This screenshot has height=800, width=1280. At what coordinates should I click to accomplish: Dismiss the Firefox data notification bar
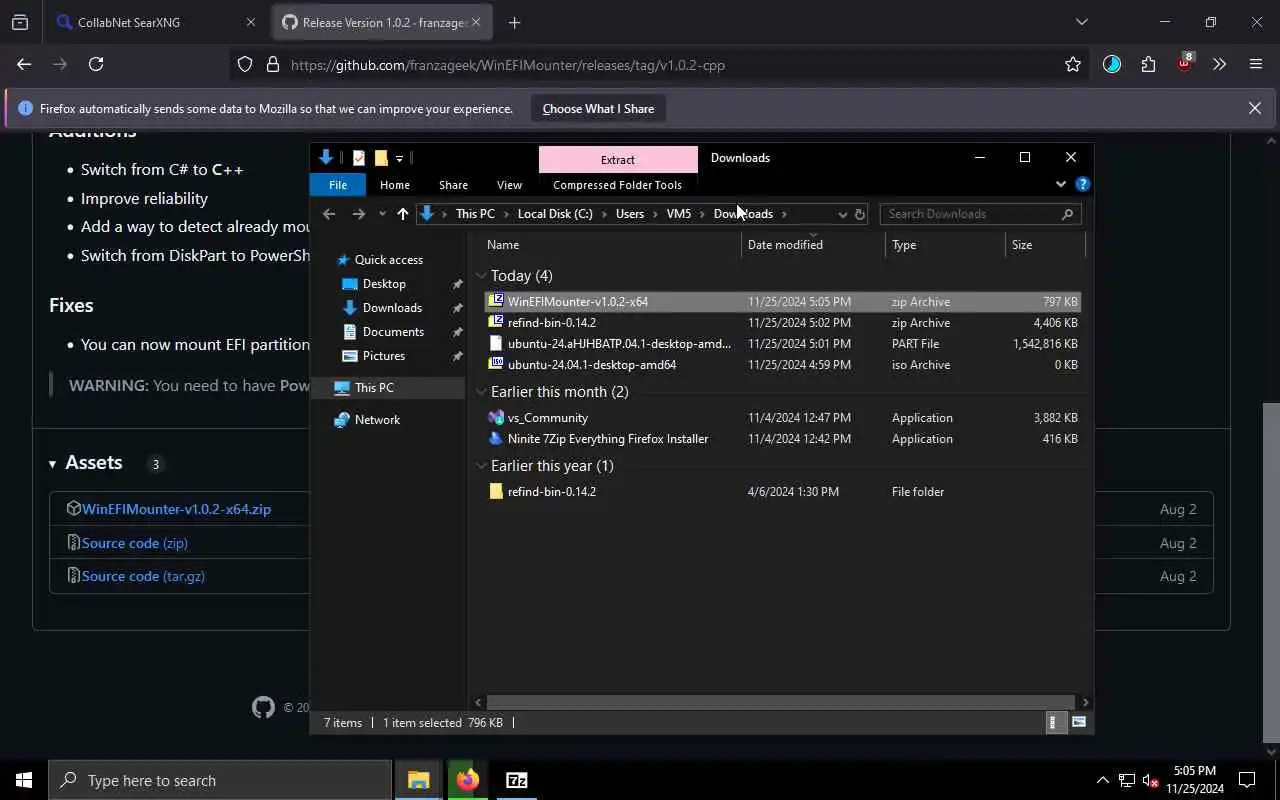point(1254,108)
